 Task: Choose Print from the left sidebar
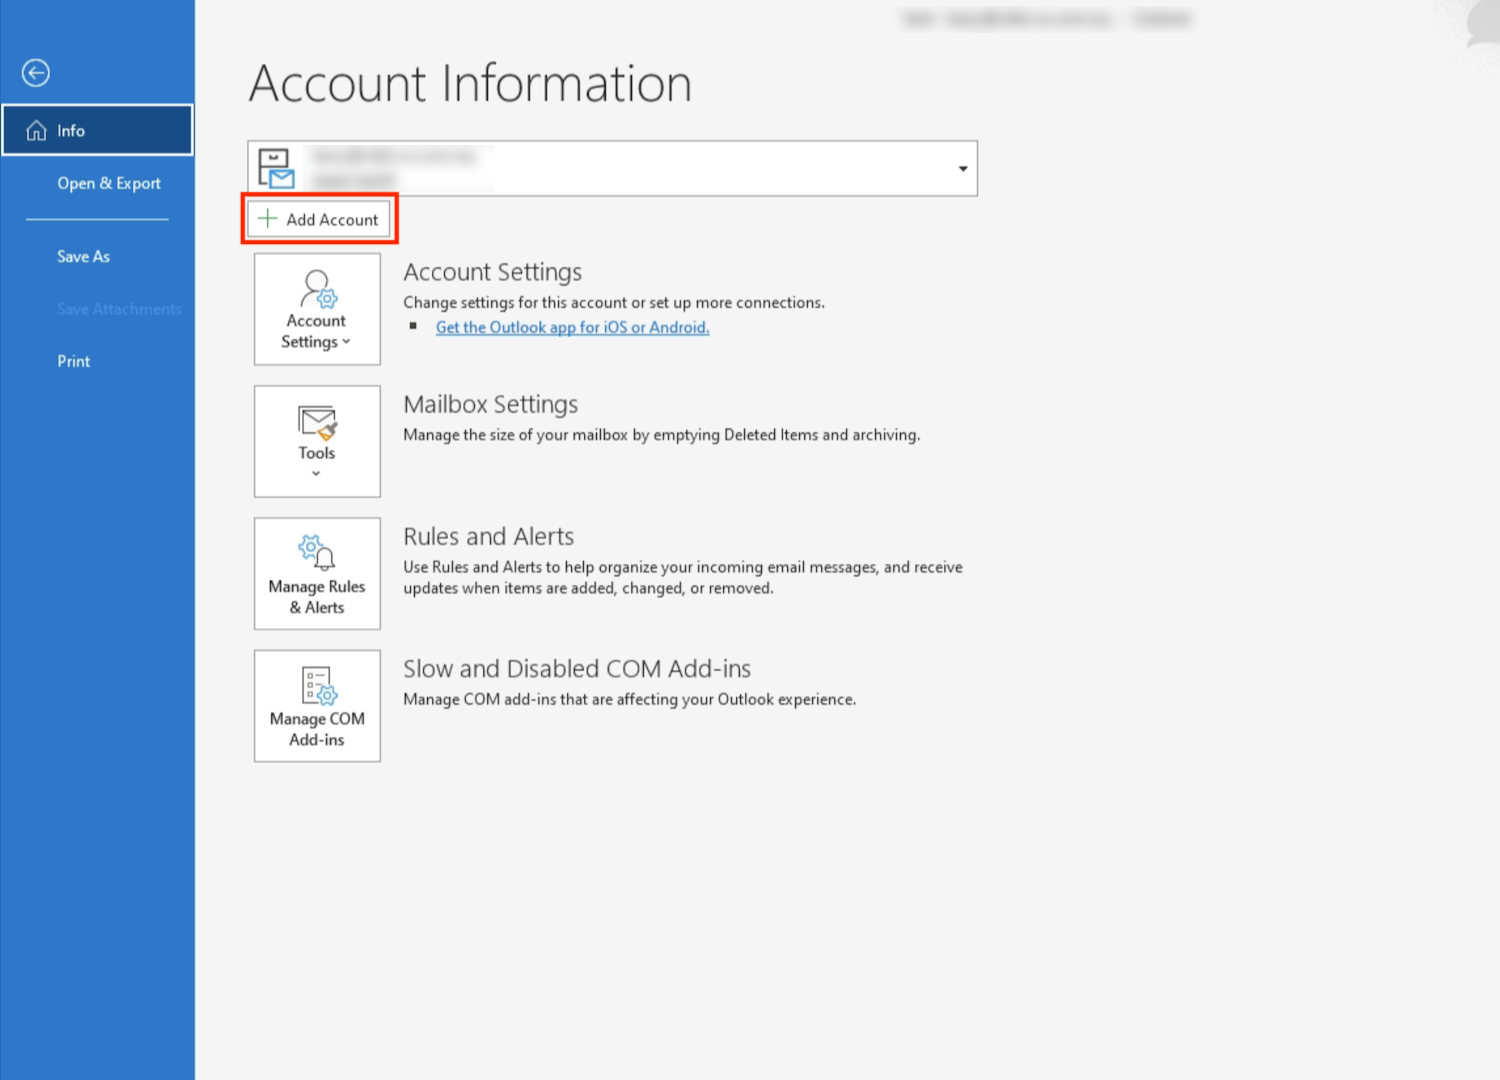pos(73,361)
